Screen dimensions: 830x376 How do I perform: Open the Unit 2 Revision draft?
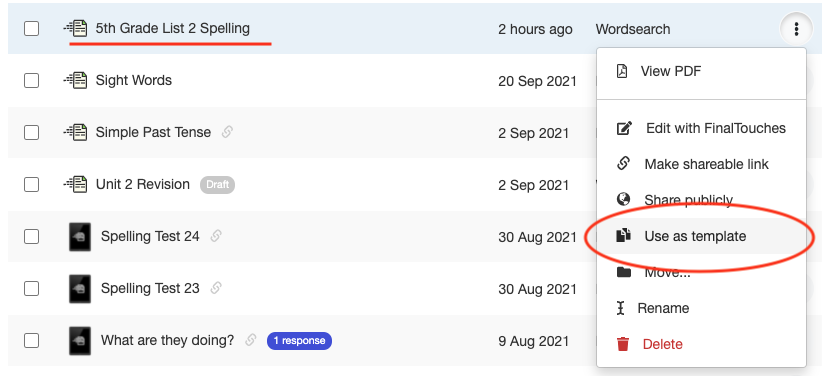(x=142, y=184)
